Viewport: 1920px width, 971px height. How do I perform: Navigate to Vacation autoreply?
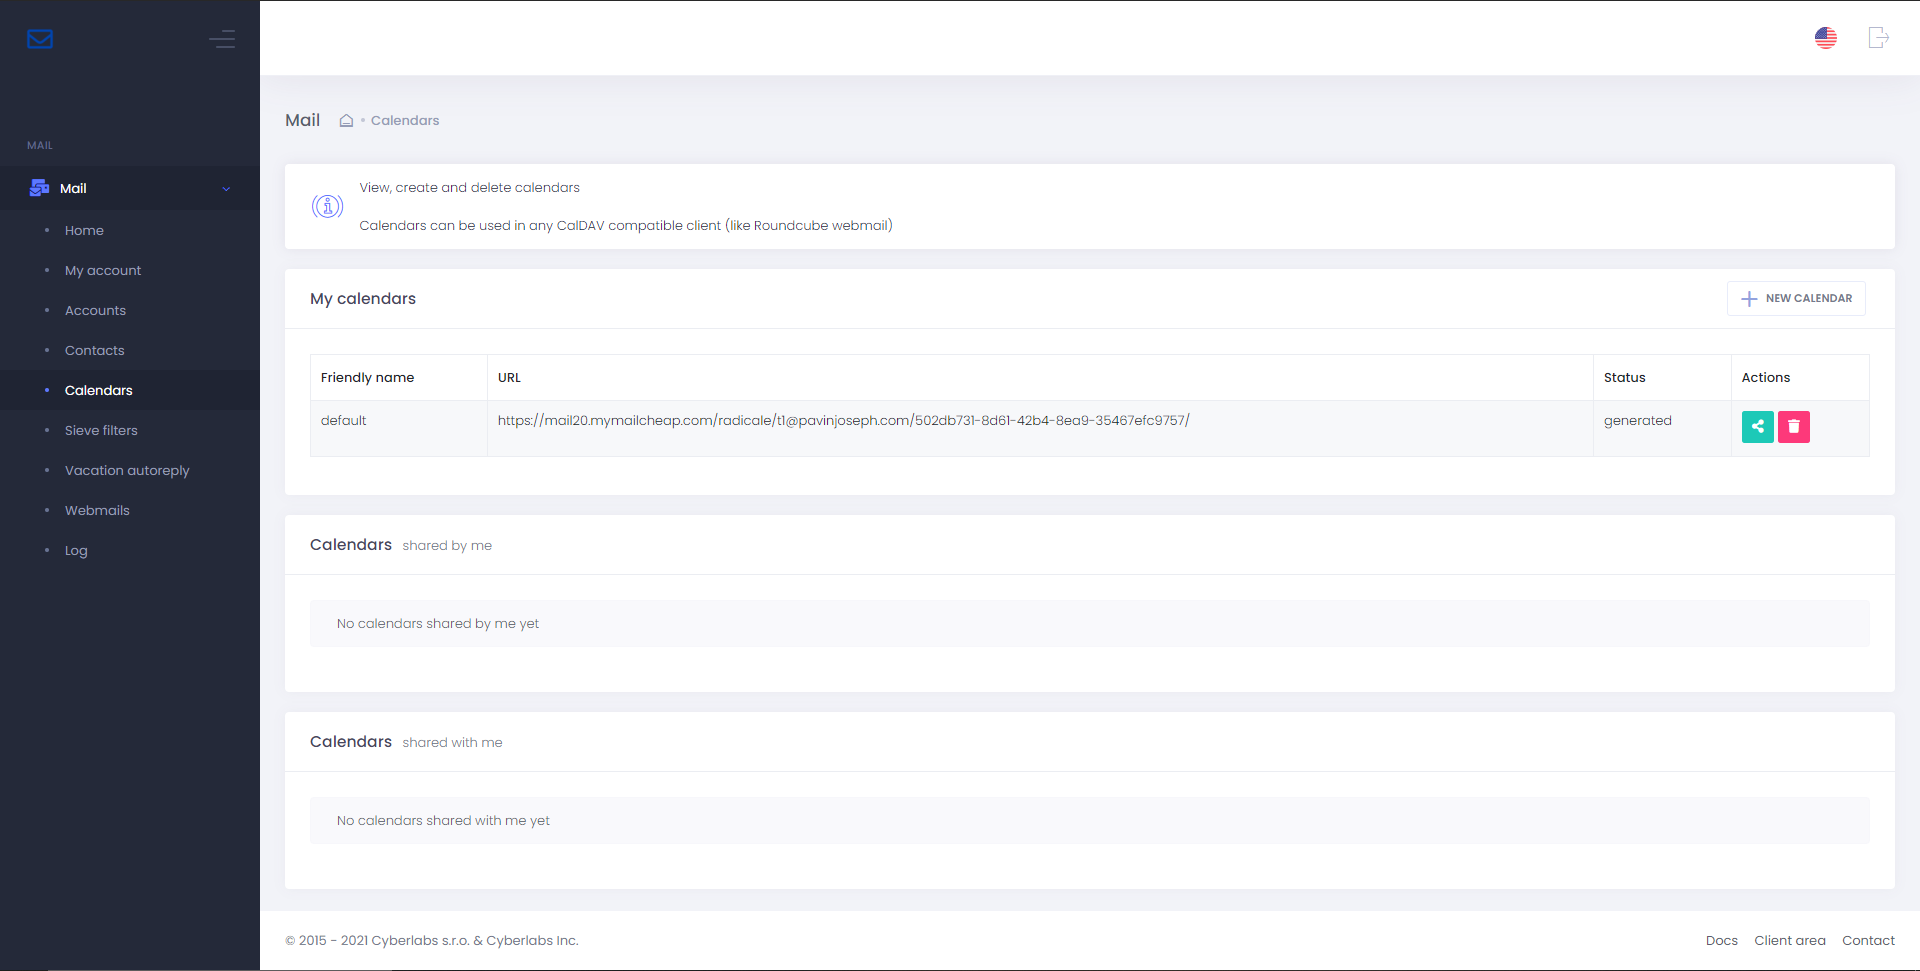pos(127,471)
